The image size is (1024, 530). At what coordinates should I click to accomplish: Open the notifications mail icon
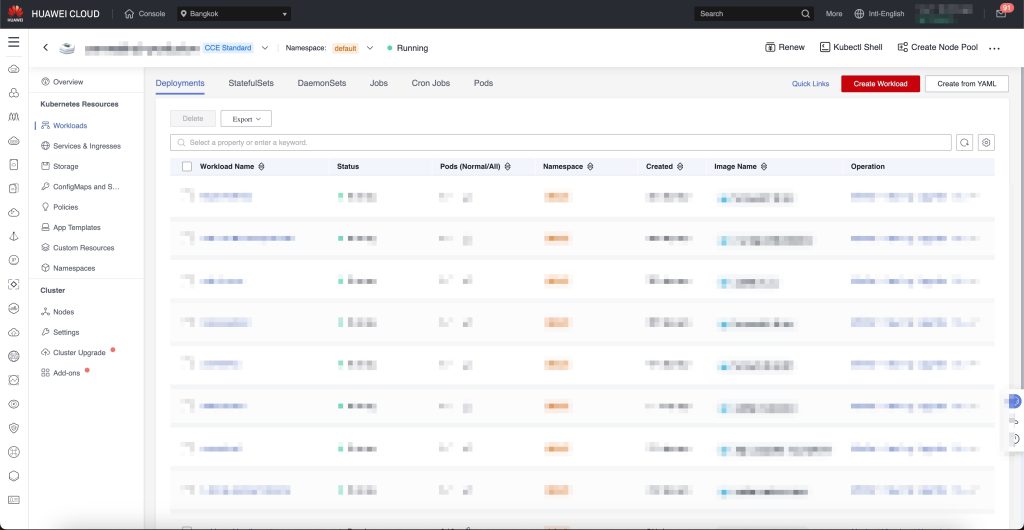pos(1000,14)
